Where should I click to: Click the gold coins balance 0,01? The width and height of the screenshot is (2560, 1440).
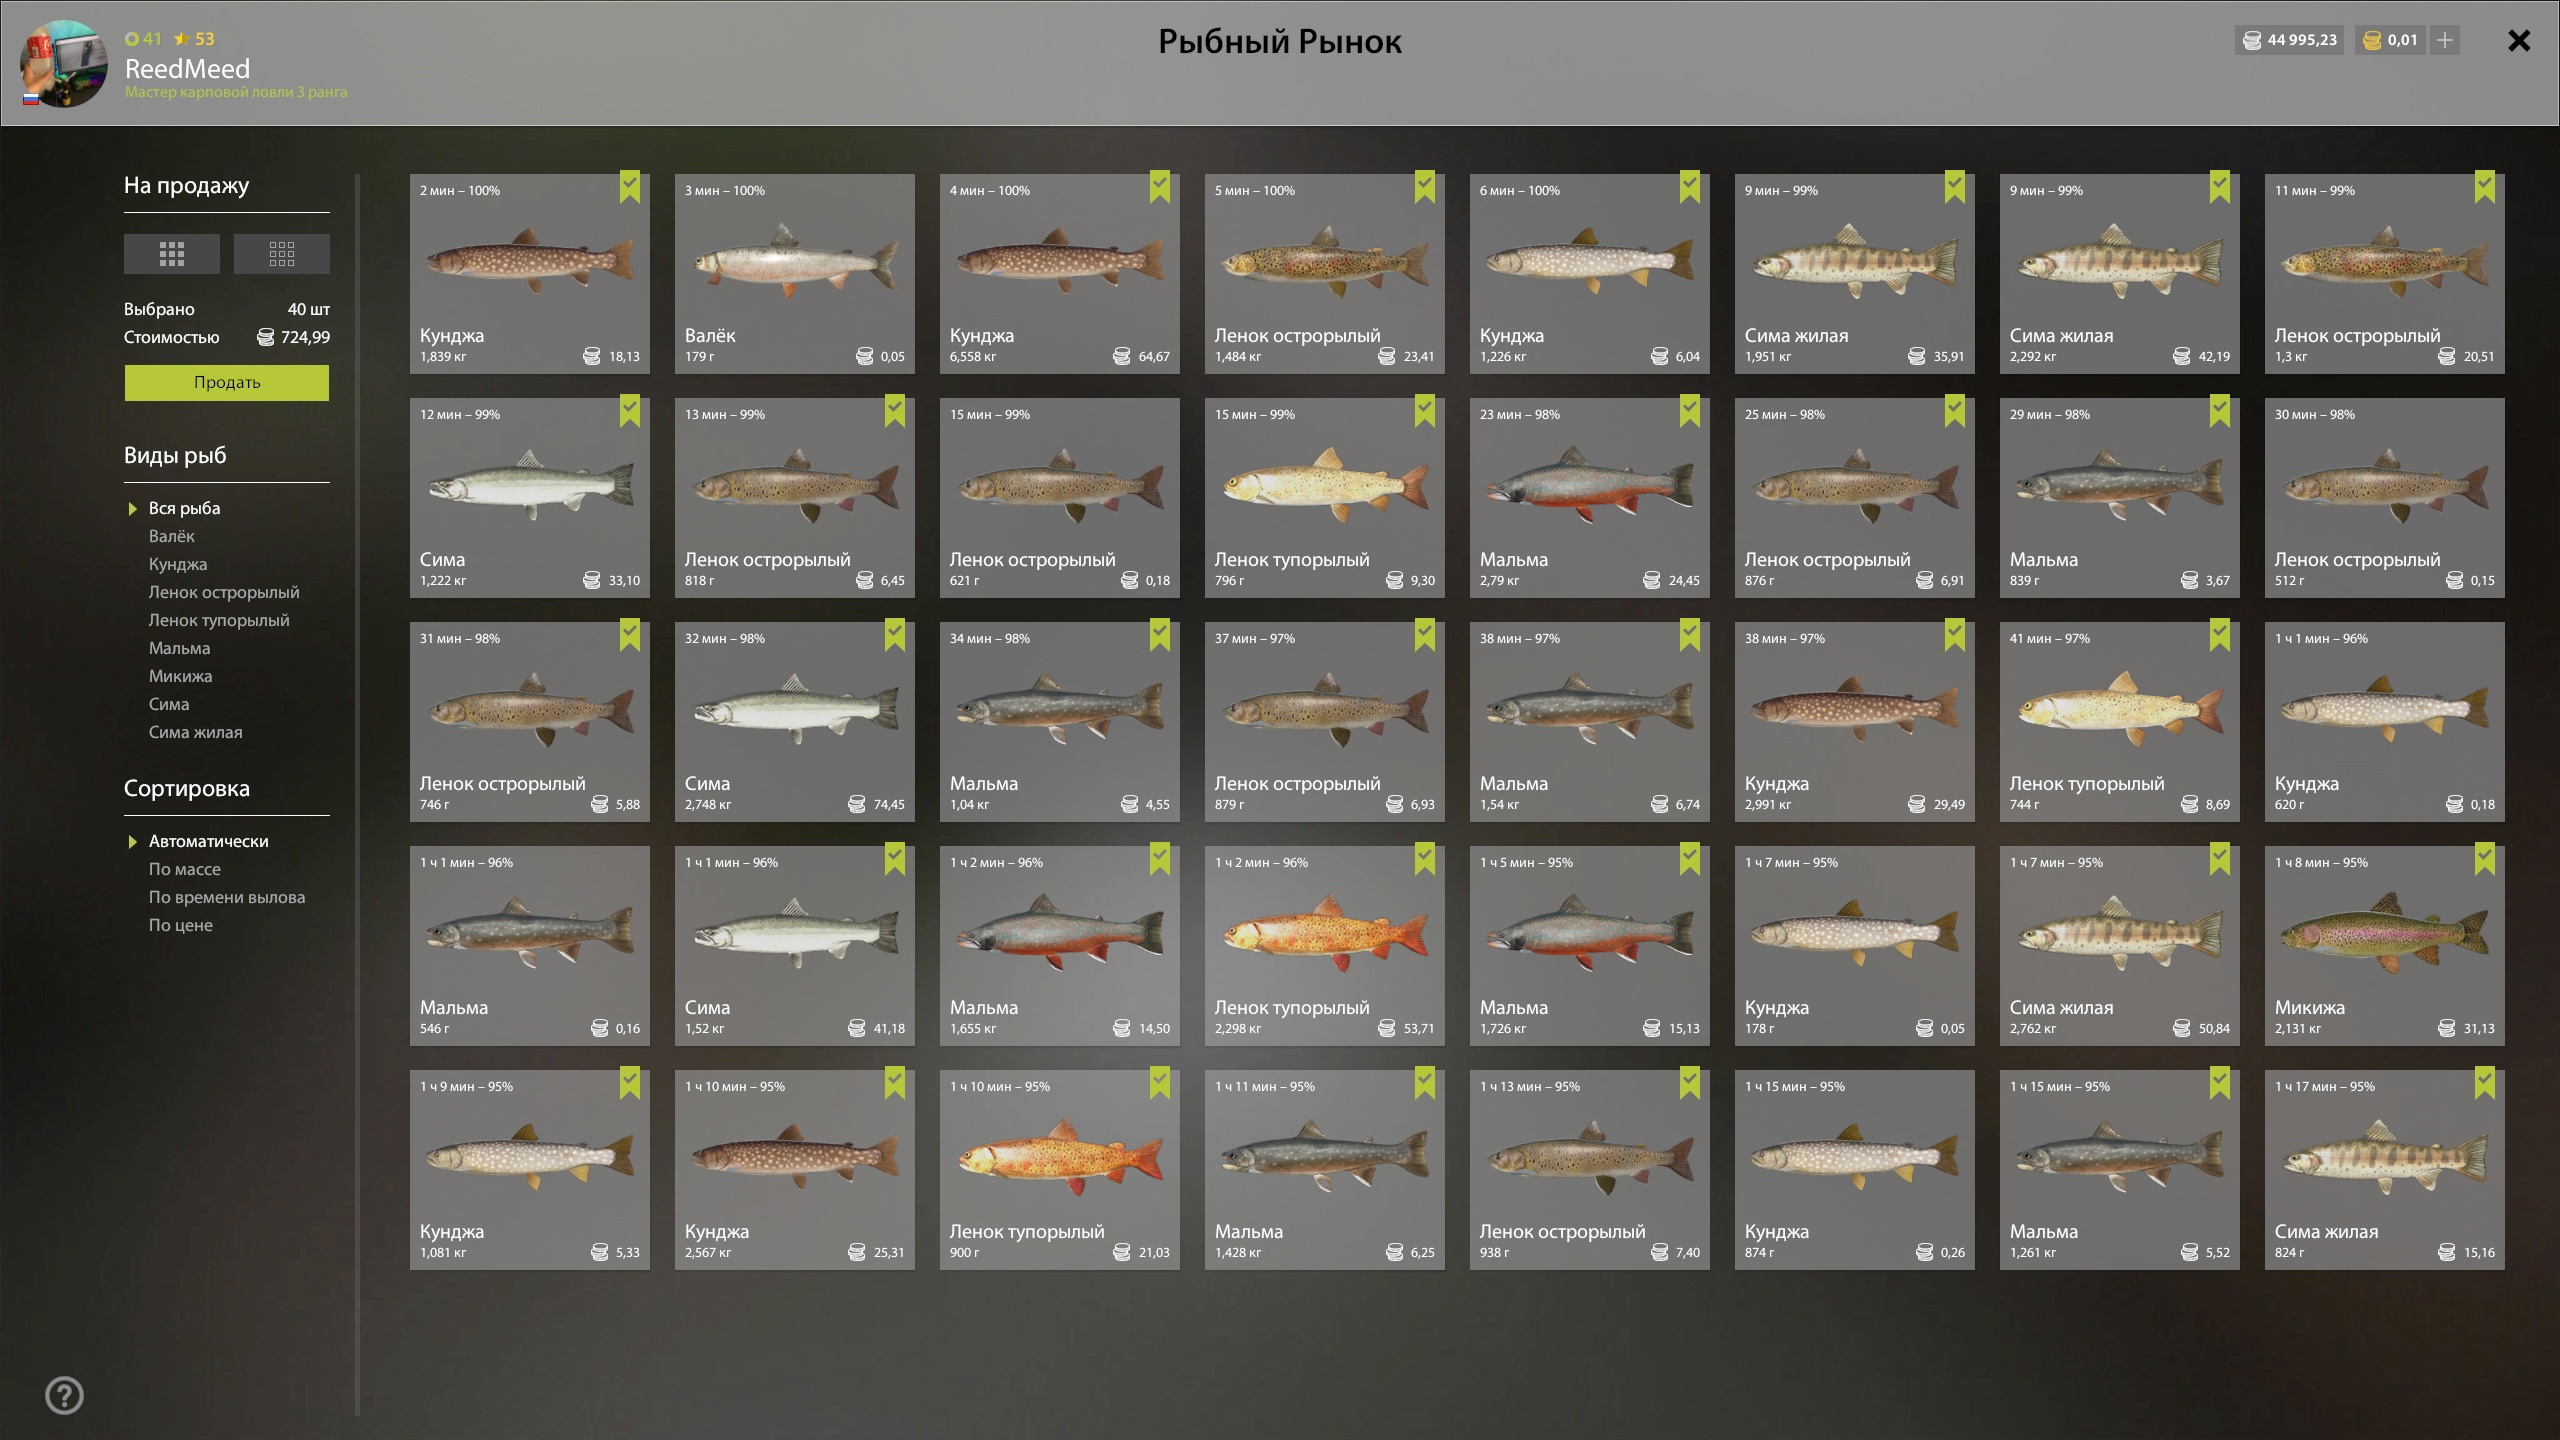tap(2390, 40)
